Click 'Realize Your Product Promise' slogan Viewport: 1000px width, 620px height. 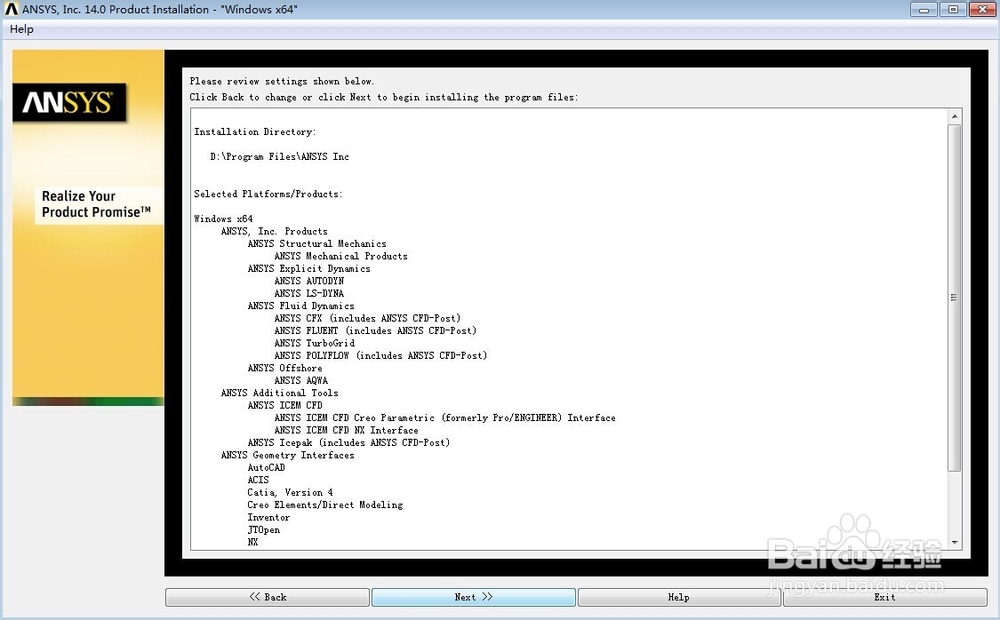pyautogui.click(x=96, y=204)
